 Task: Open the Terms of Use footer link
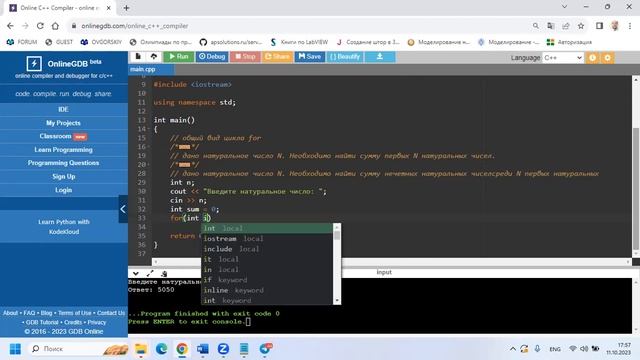point(75,313)
